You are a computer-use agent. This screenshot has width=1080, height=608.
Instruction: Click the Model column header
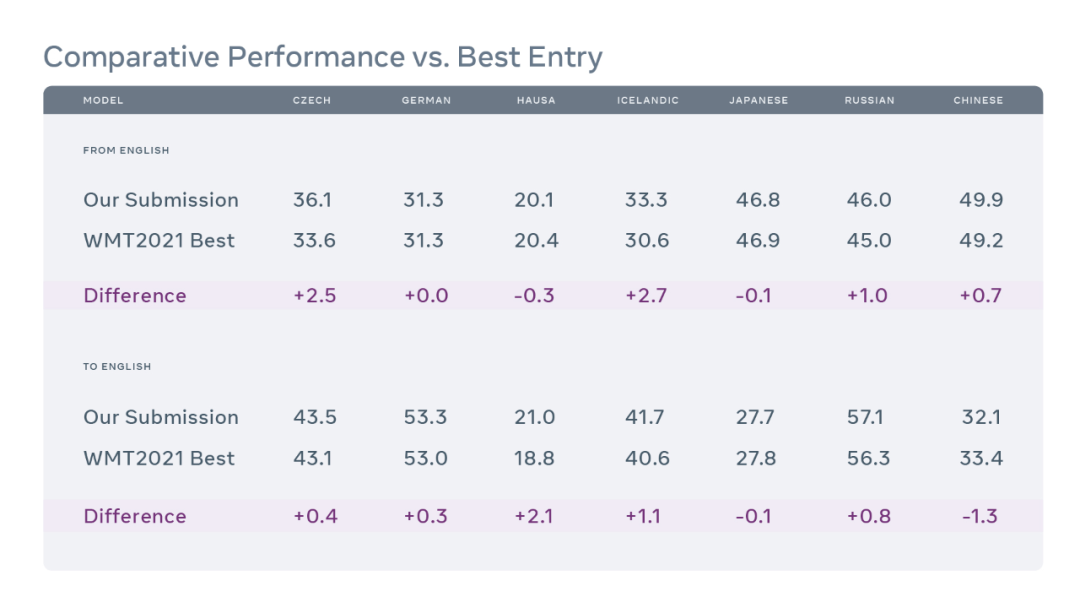[103, 101]
